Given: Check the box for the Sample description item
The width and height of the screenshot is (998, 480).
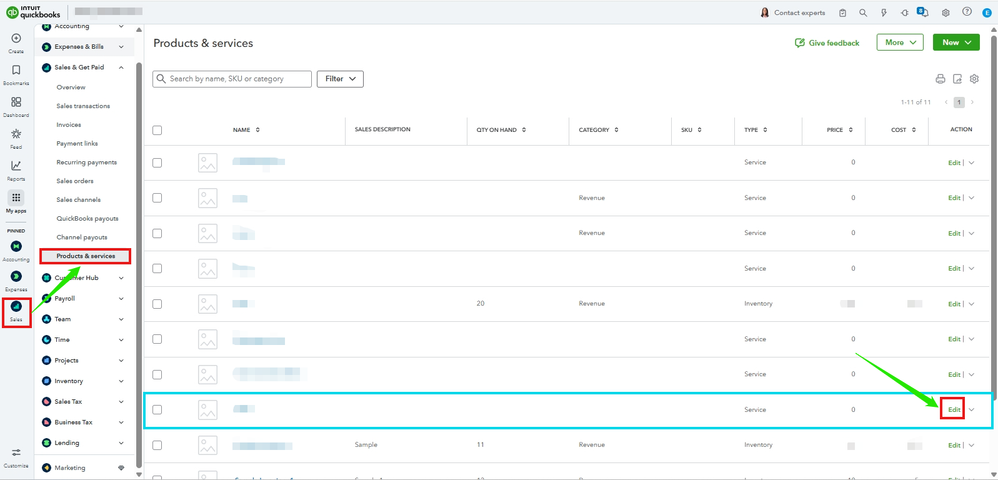Looking at the screenshot, I should click(x=157, y=445).
